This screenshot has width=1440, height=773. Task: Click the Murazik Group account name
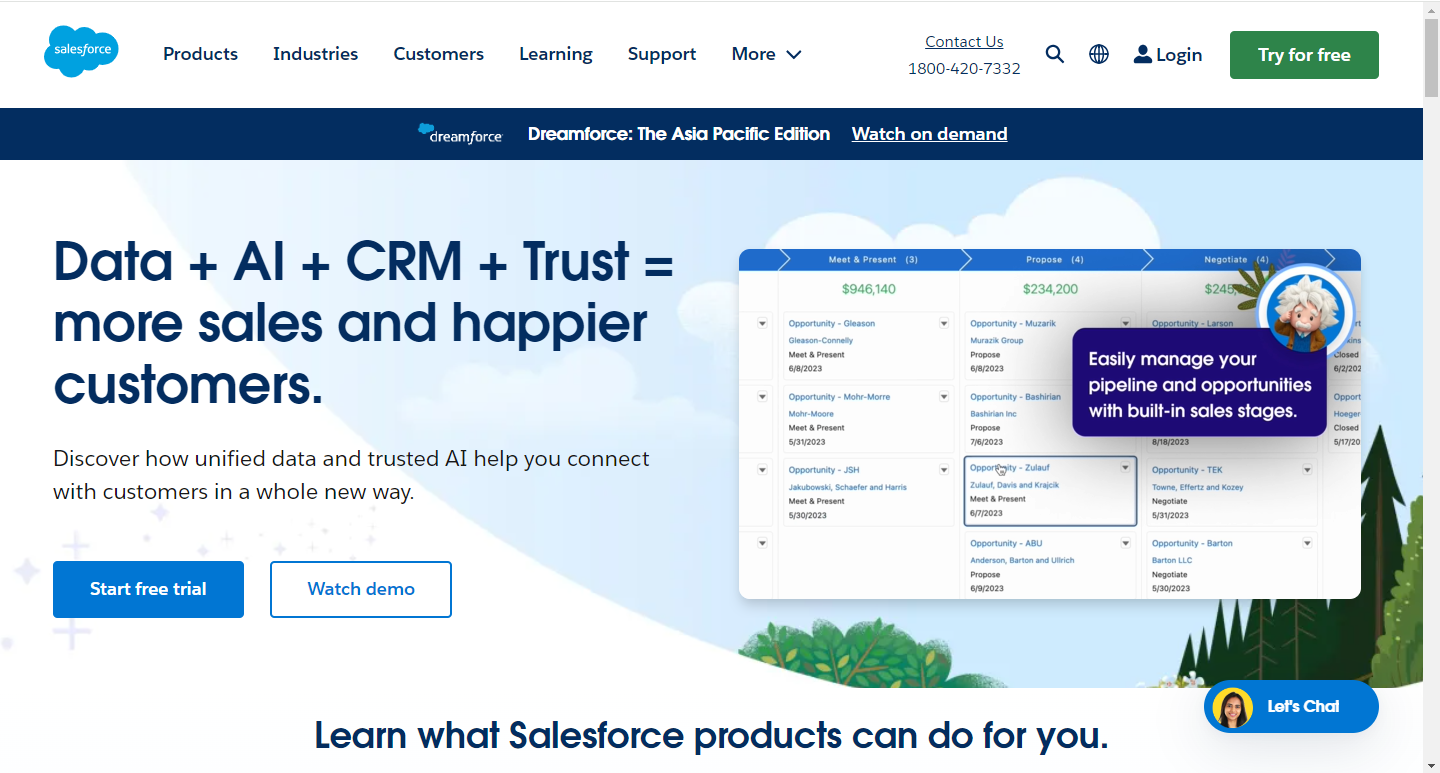997,340
